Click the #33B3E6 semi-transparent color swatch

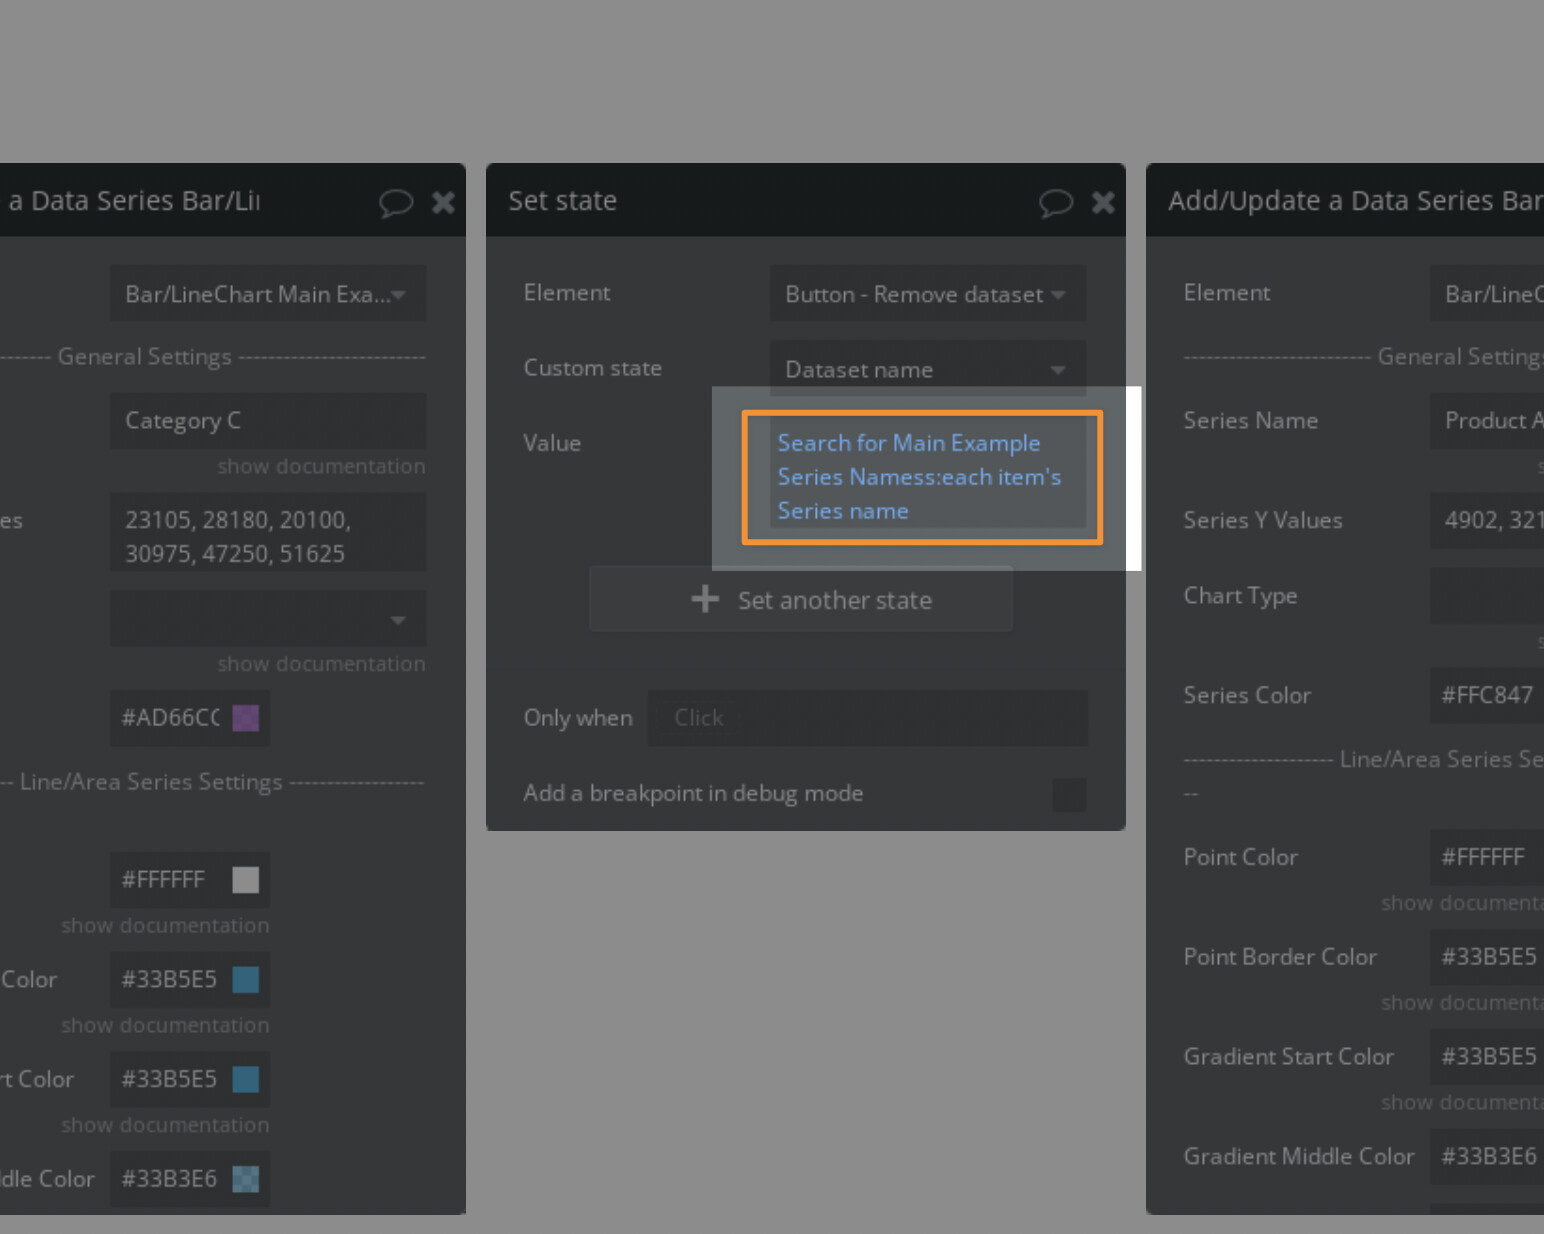(245, 1179)
